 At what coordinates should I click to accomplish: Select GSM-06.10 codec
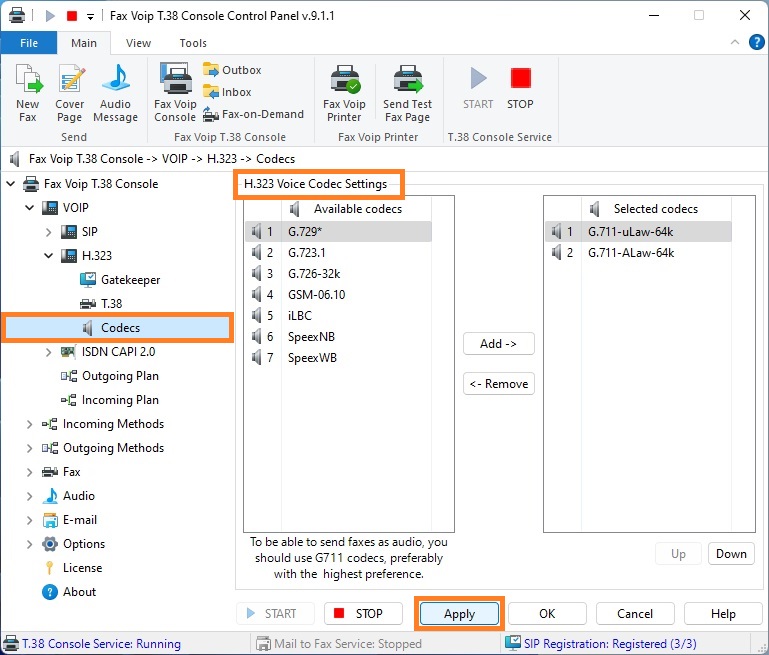pos(338,295)
